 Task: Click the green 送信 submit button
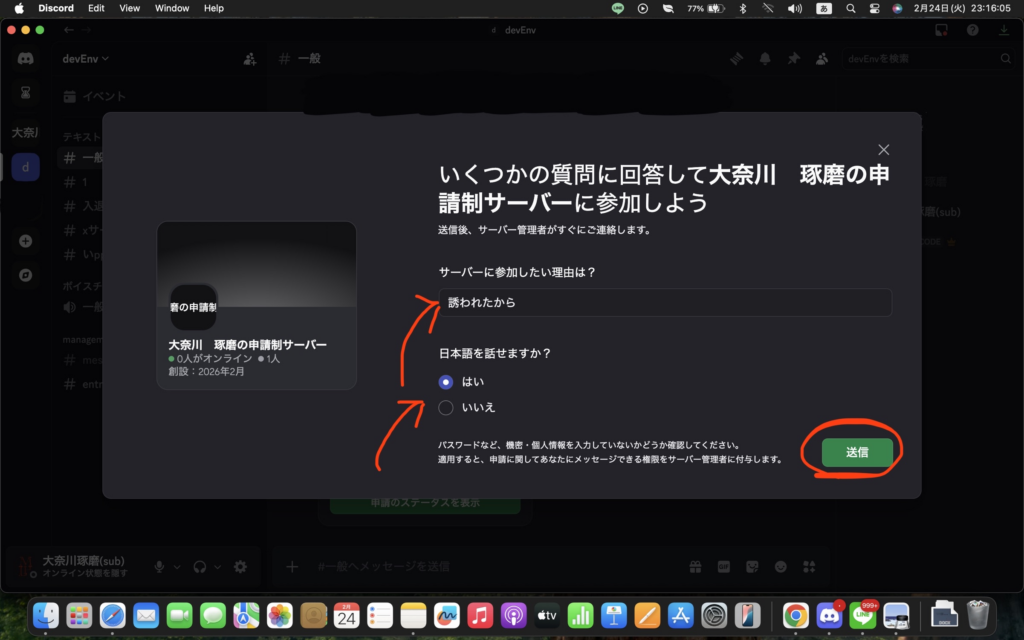point(857,452)
